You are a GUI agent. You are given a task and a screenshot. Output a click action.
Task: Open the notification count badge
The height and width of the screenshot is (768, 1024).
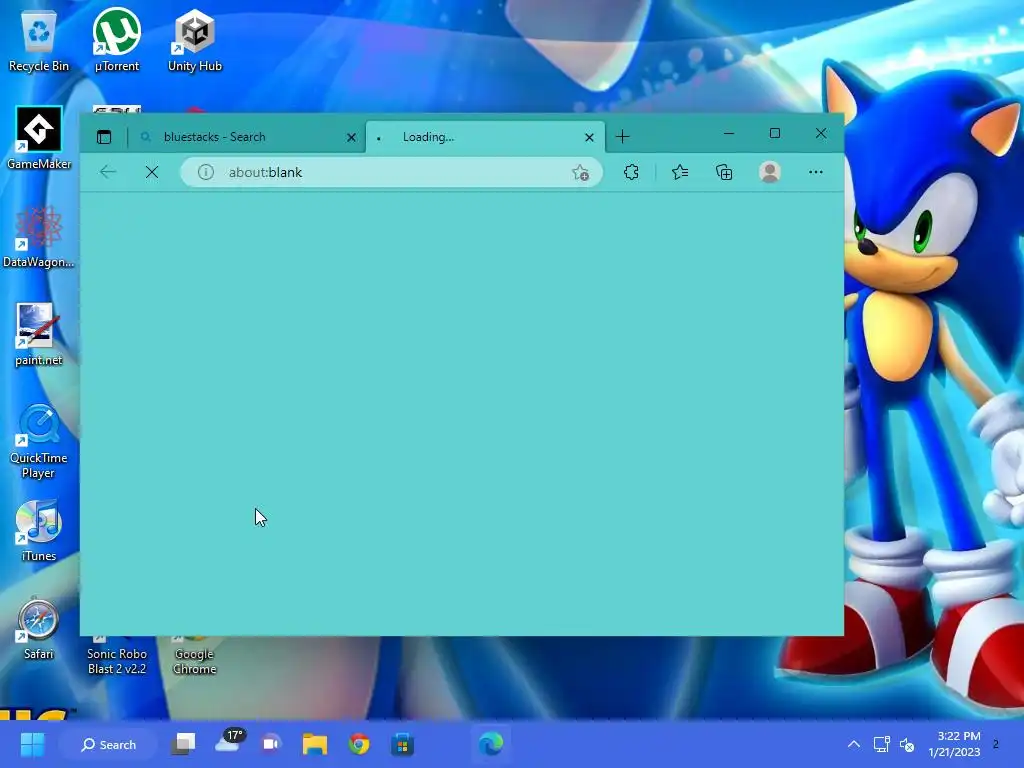tap(996, 744)
